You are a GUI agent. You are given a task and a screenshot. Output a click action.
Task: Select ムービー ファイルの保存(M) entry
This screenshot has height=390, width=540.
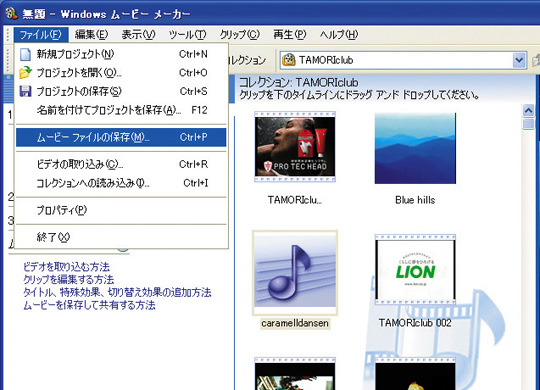121,137
